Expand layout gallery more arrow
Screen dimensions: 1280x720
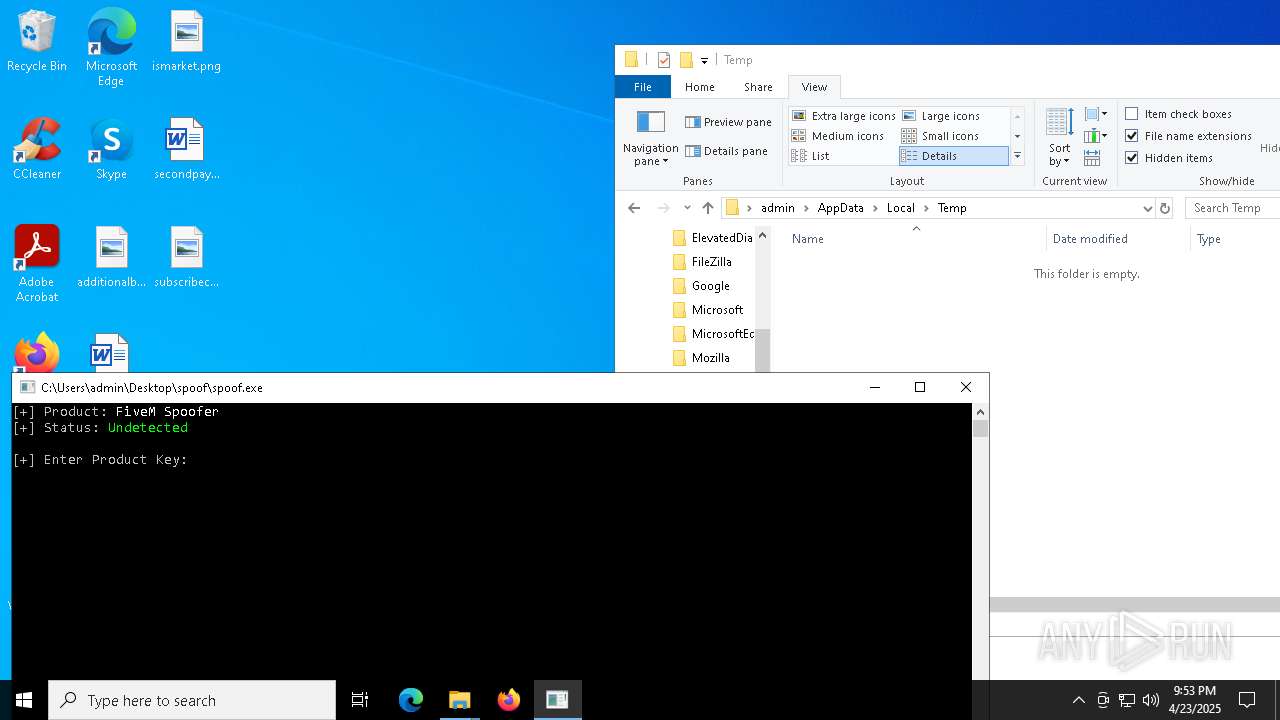coord(1017,156)
